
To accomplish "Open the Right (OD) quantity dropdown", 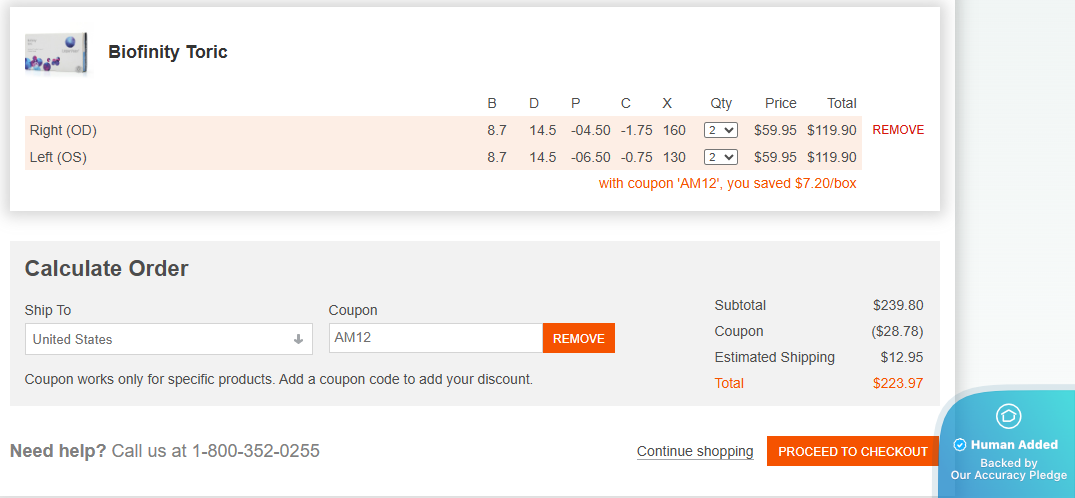I will tap(720, 130).
